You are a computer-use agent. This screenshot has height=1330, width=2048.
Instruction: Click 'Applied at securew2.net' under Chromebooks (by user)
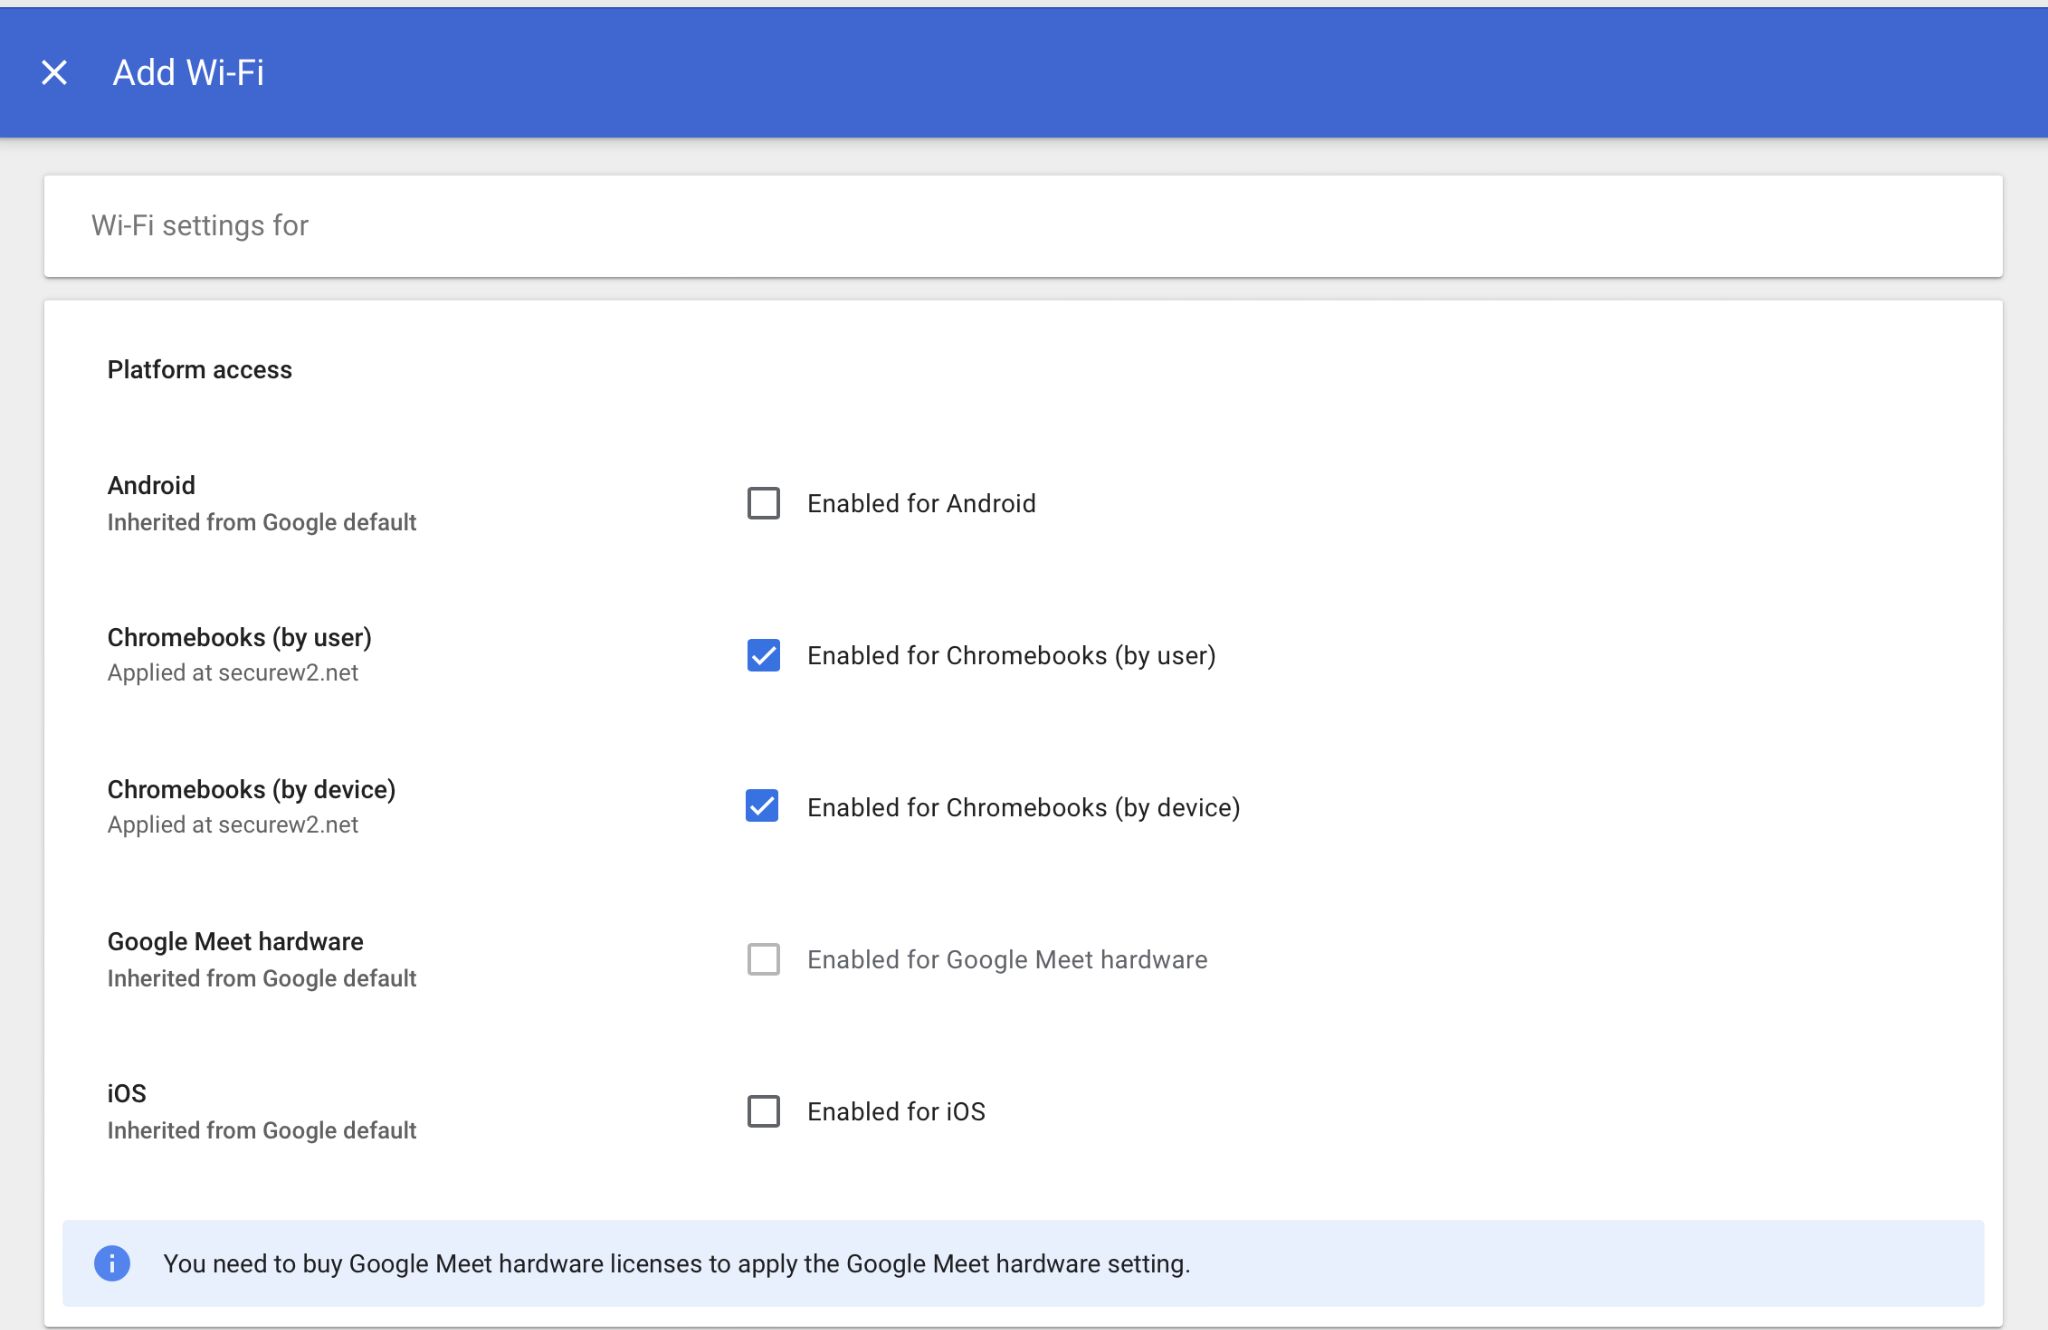[x=233, y=673]
